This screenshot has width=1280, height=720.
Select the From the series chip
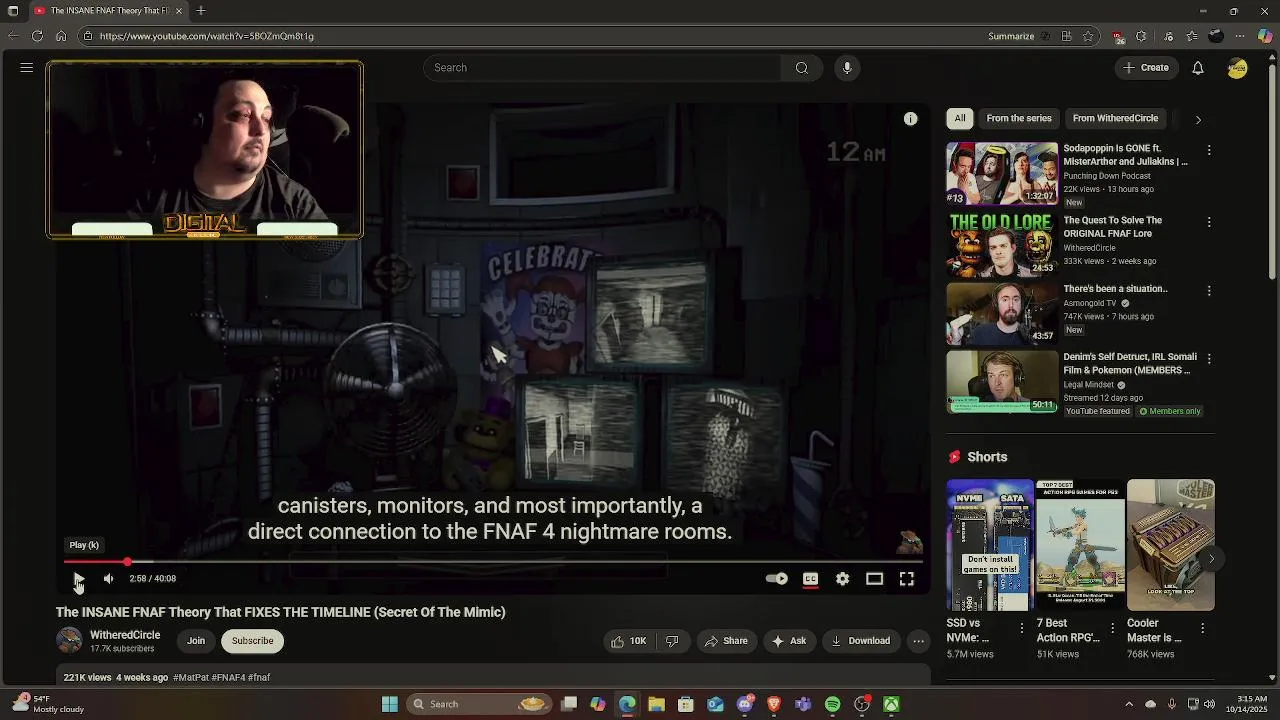(x=1019, y=118)
